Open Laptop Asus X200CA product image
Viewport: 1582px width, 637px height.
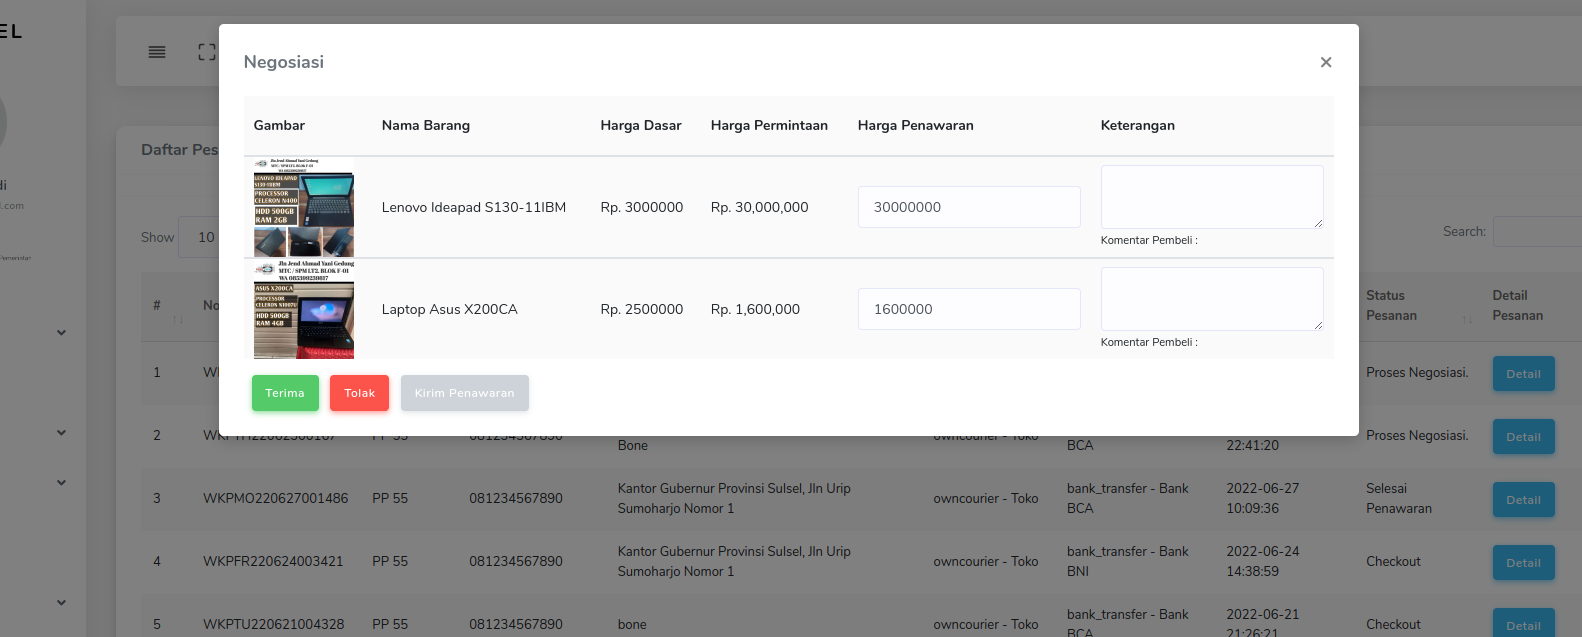click(304, 309)
